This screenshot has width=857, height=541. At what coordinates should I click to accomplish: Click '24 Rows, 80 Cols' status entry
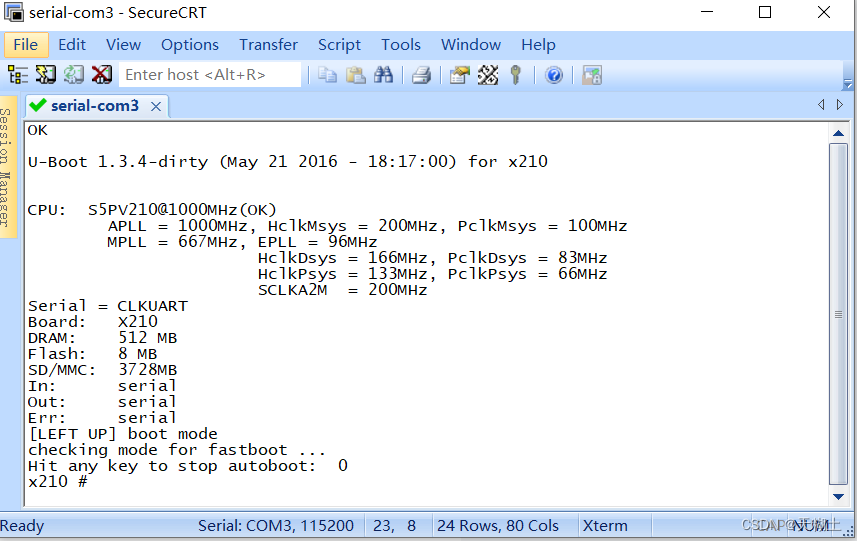[497, 526]
